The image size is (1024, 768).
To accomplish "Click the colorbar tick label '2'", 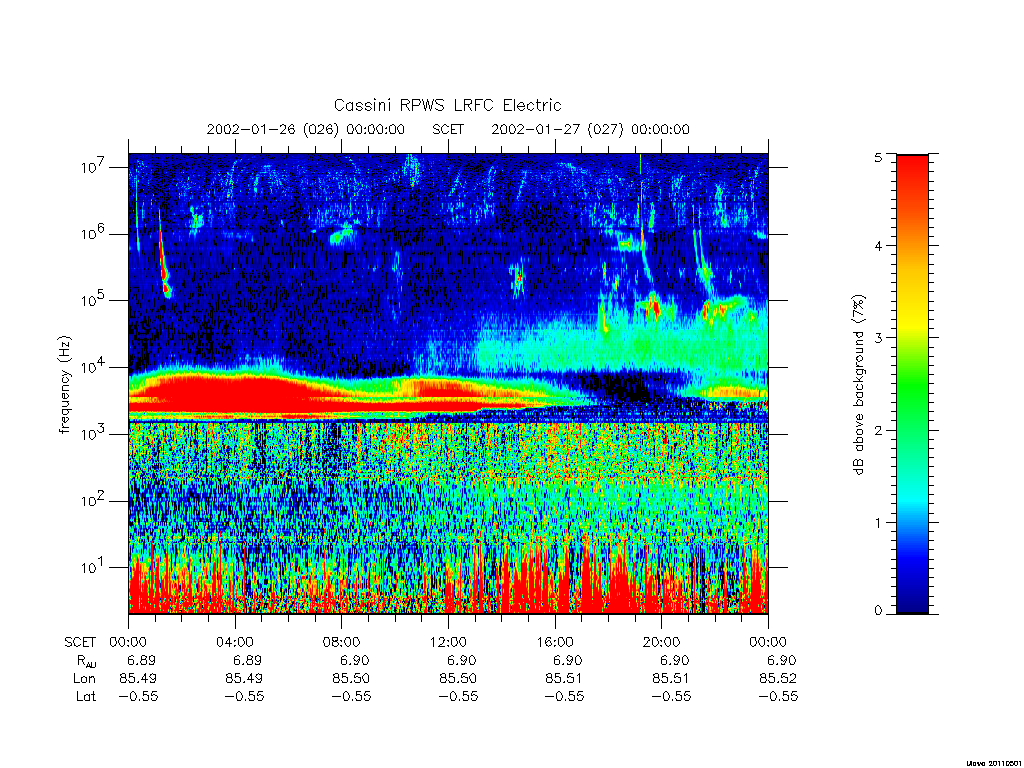I will 878,430.
